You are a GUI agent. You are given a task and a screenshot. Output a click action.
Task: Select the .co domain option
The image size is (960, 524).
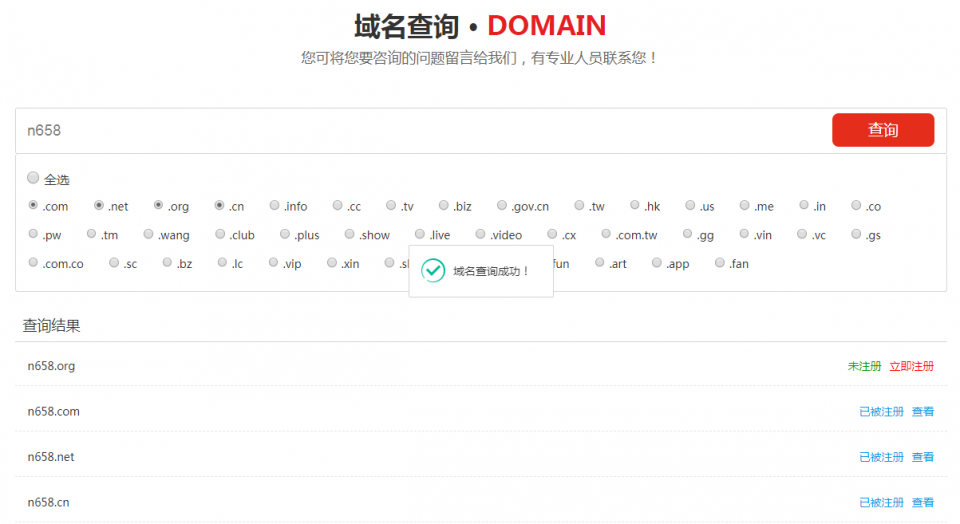tap(856, 205)
